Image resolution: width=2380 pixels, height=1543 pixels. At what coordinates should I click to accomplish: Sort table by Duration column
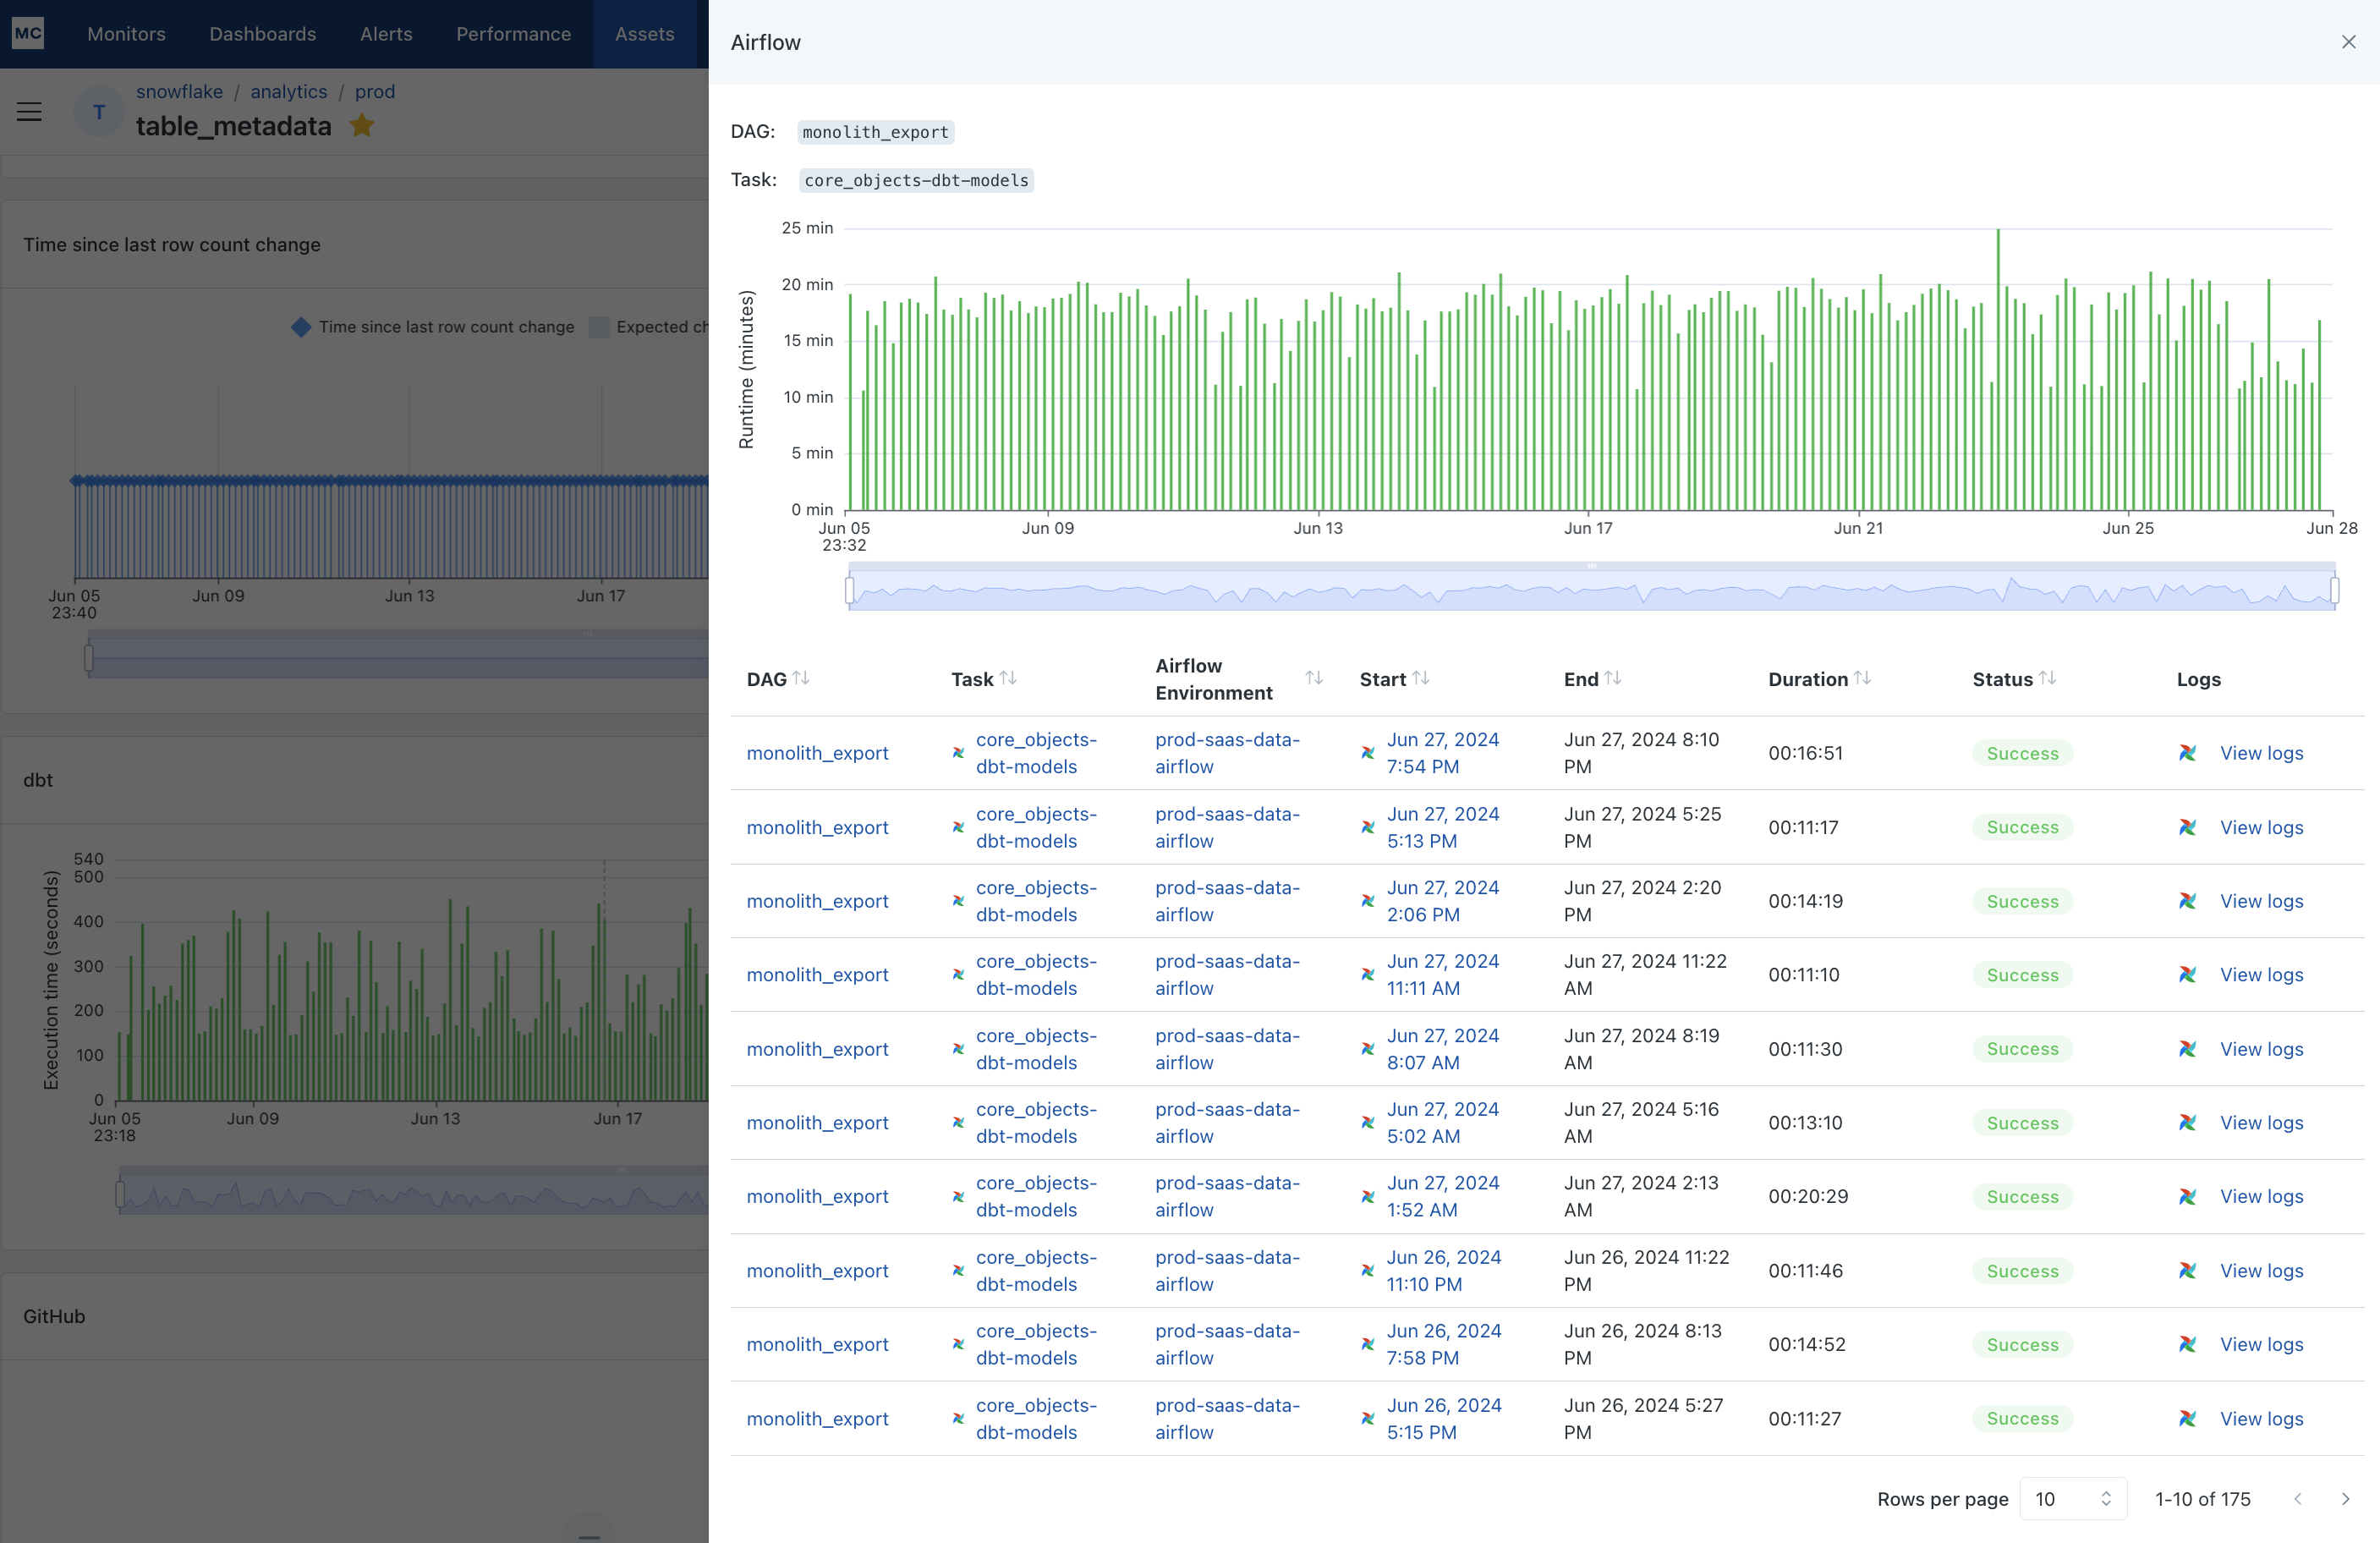coord(1862,679)
